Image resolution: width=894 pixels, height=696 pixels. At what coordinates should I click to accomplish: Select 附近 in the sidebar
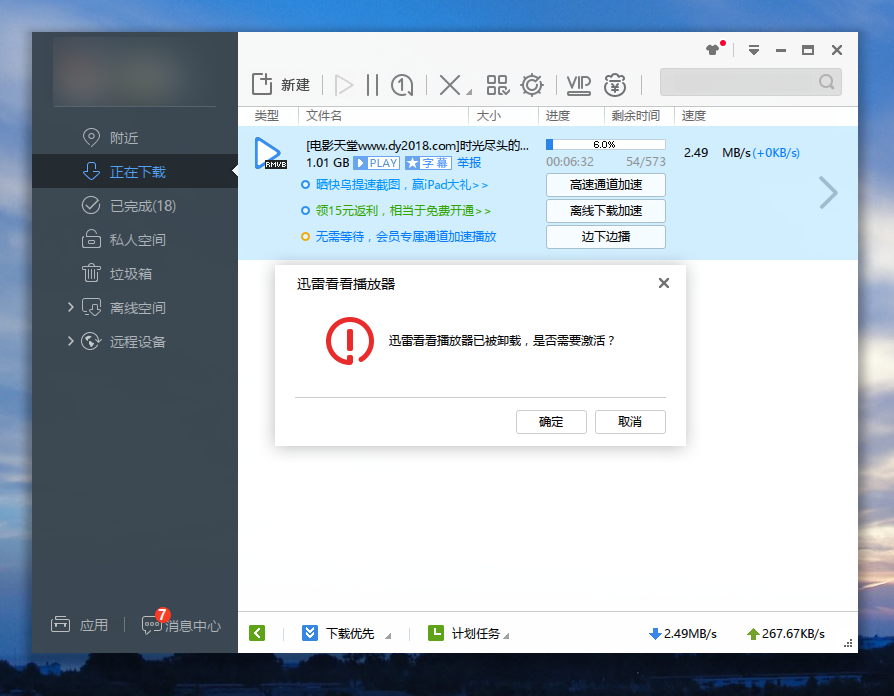[x=135, y=137]
